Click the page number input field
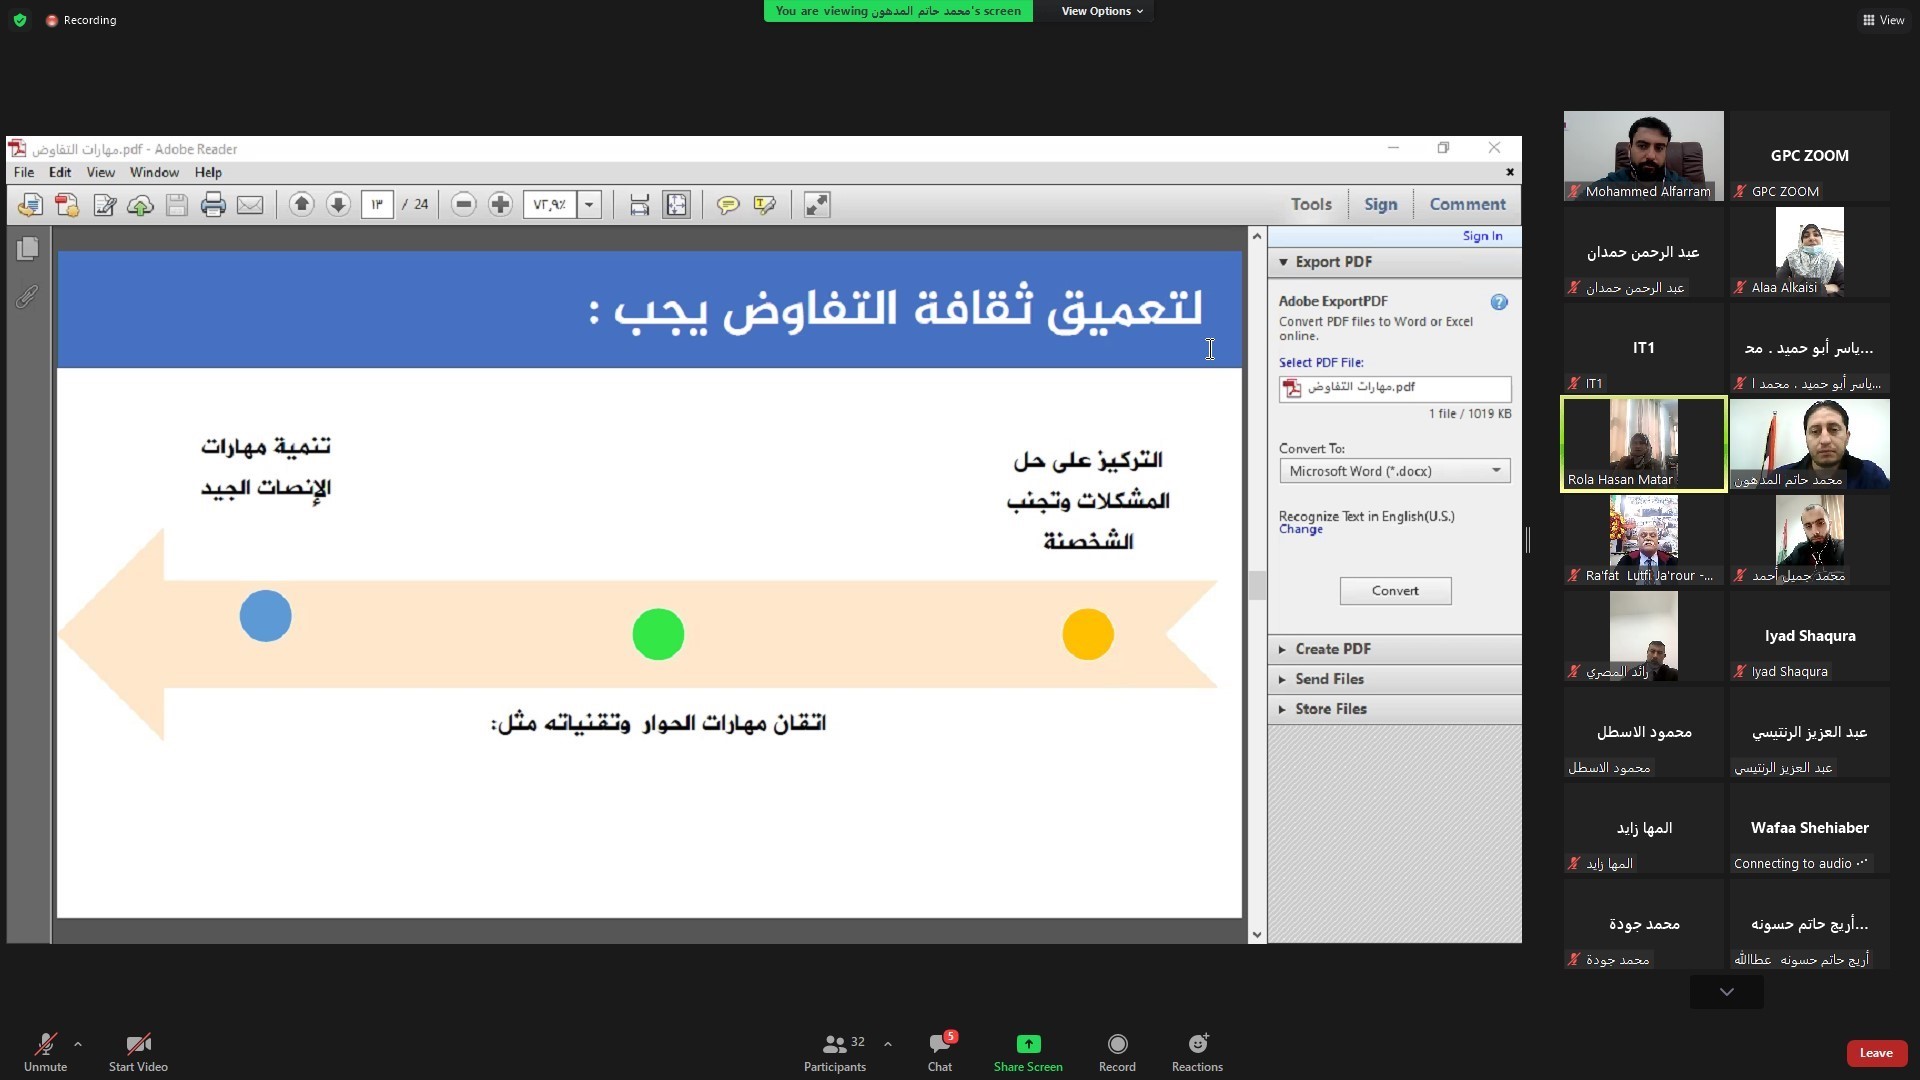The width and height of the screenshot is (1920, 1080). coord(377,205)
